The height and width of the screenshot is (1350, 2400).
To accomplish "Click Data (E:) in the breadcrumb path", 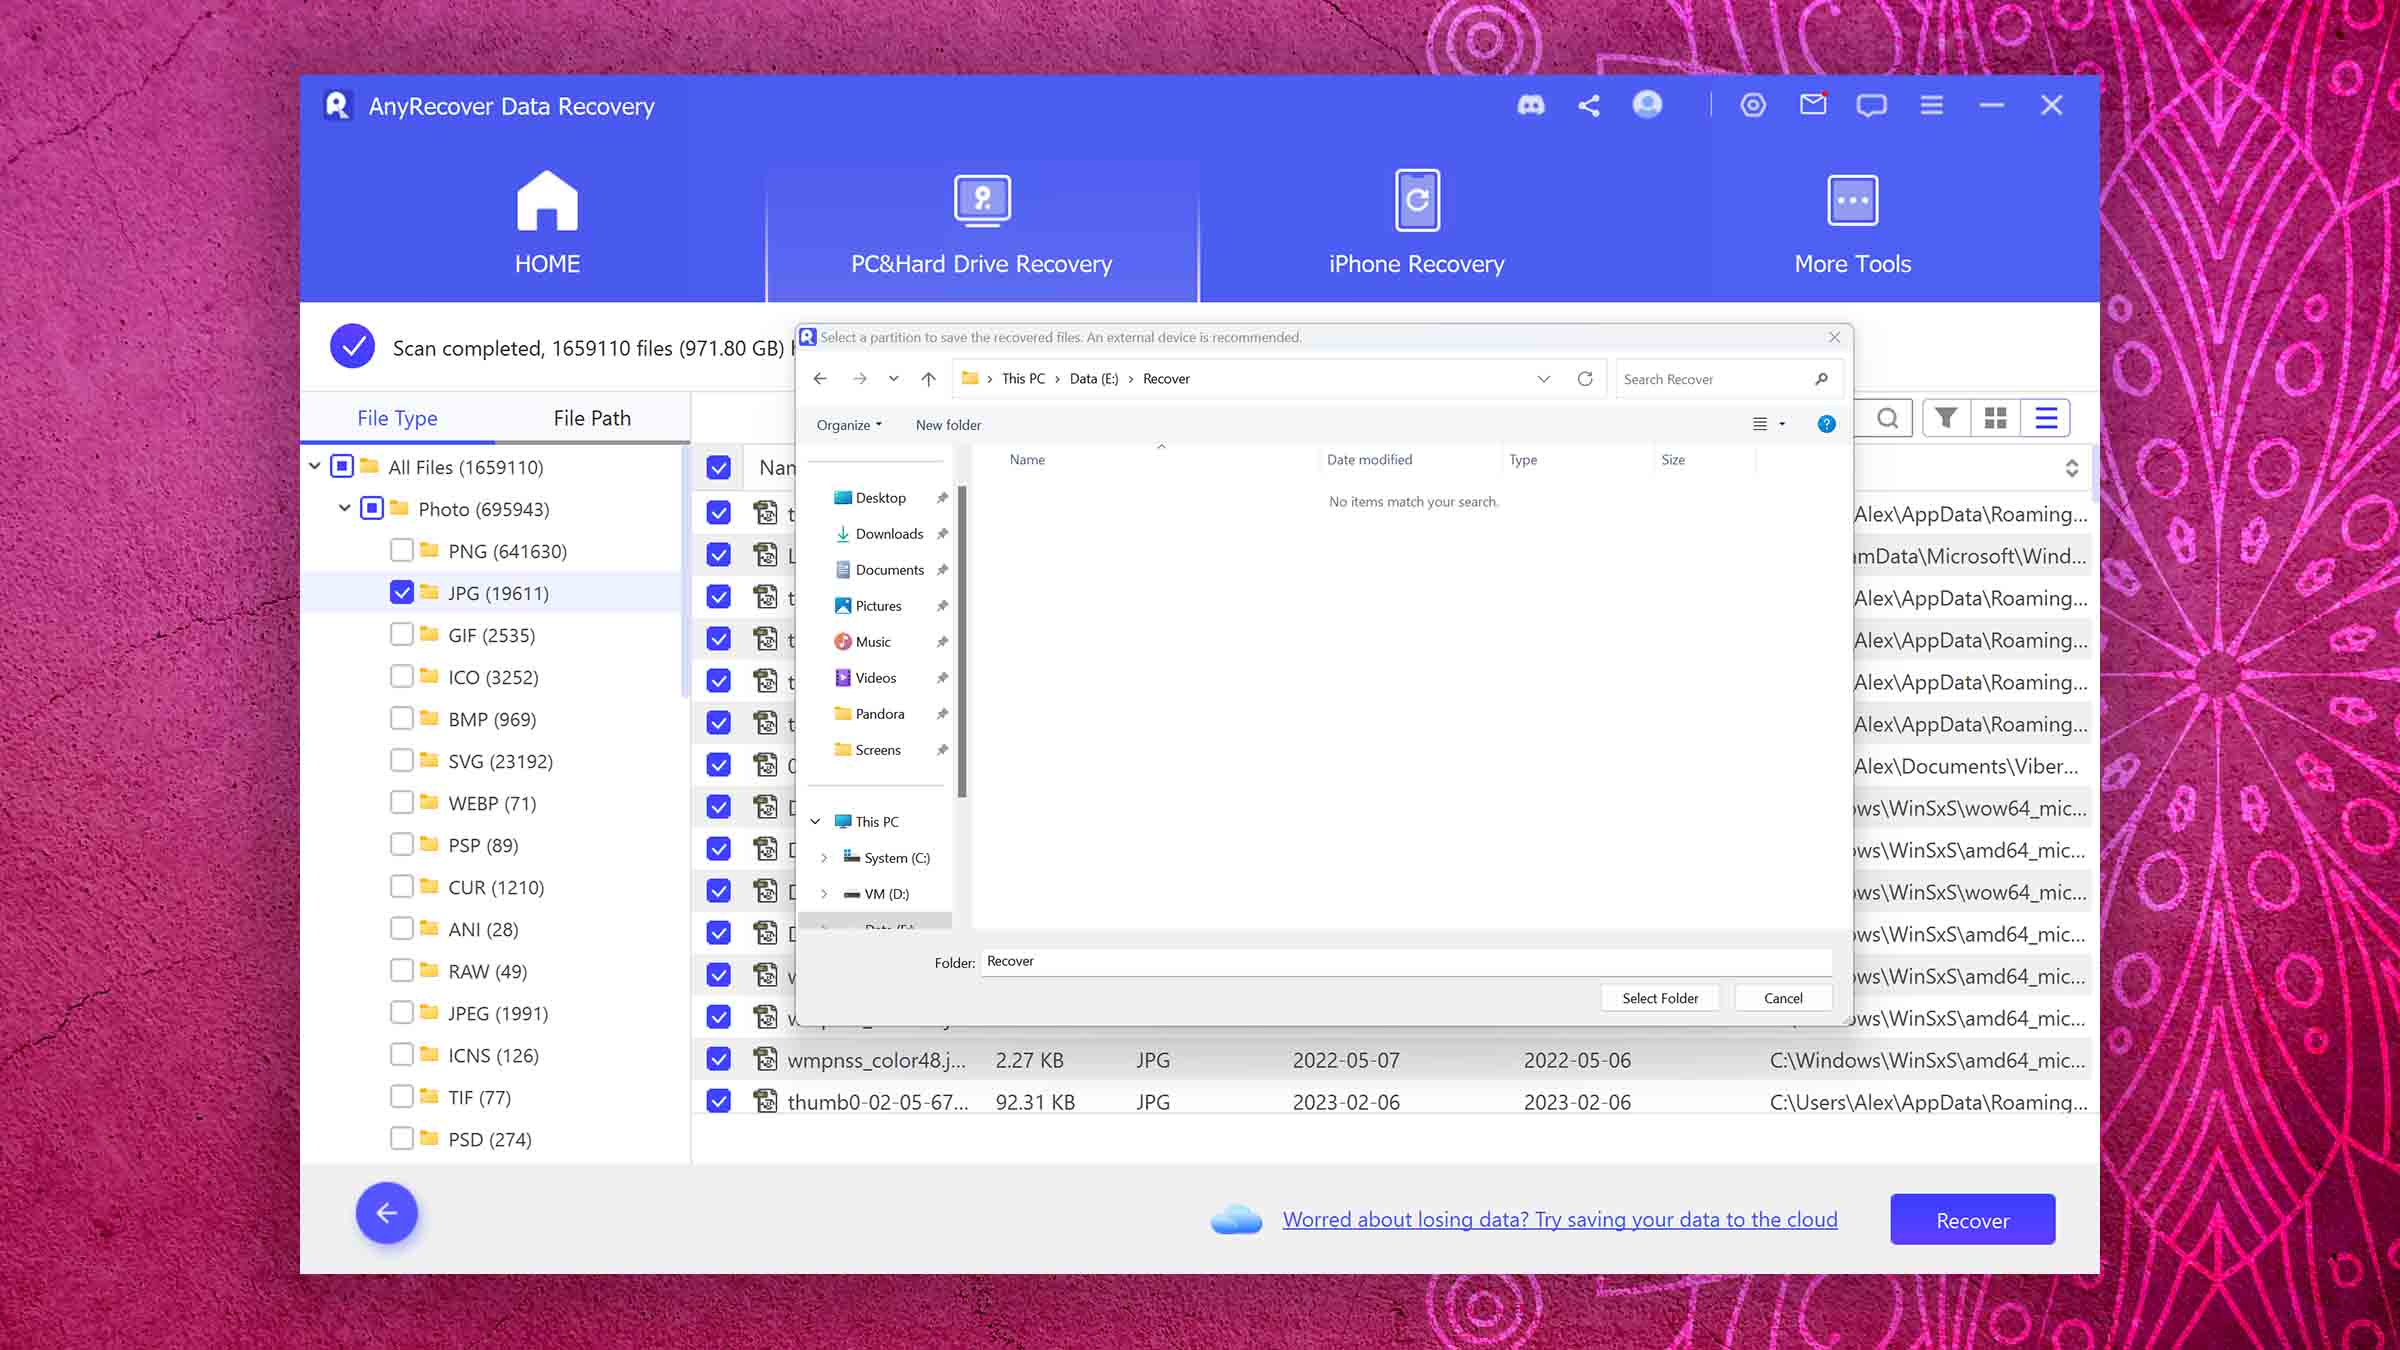I will coord(1094,379).
